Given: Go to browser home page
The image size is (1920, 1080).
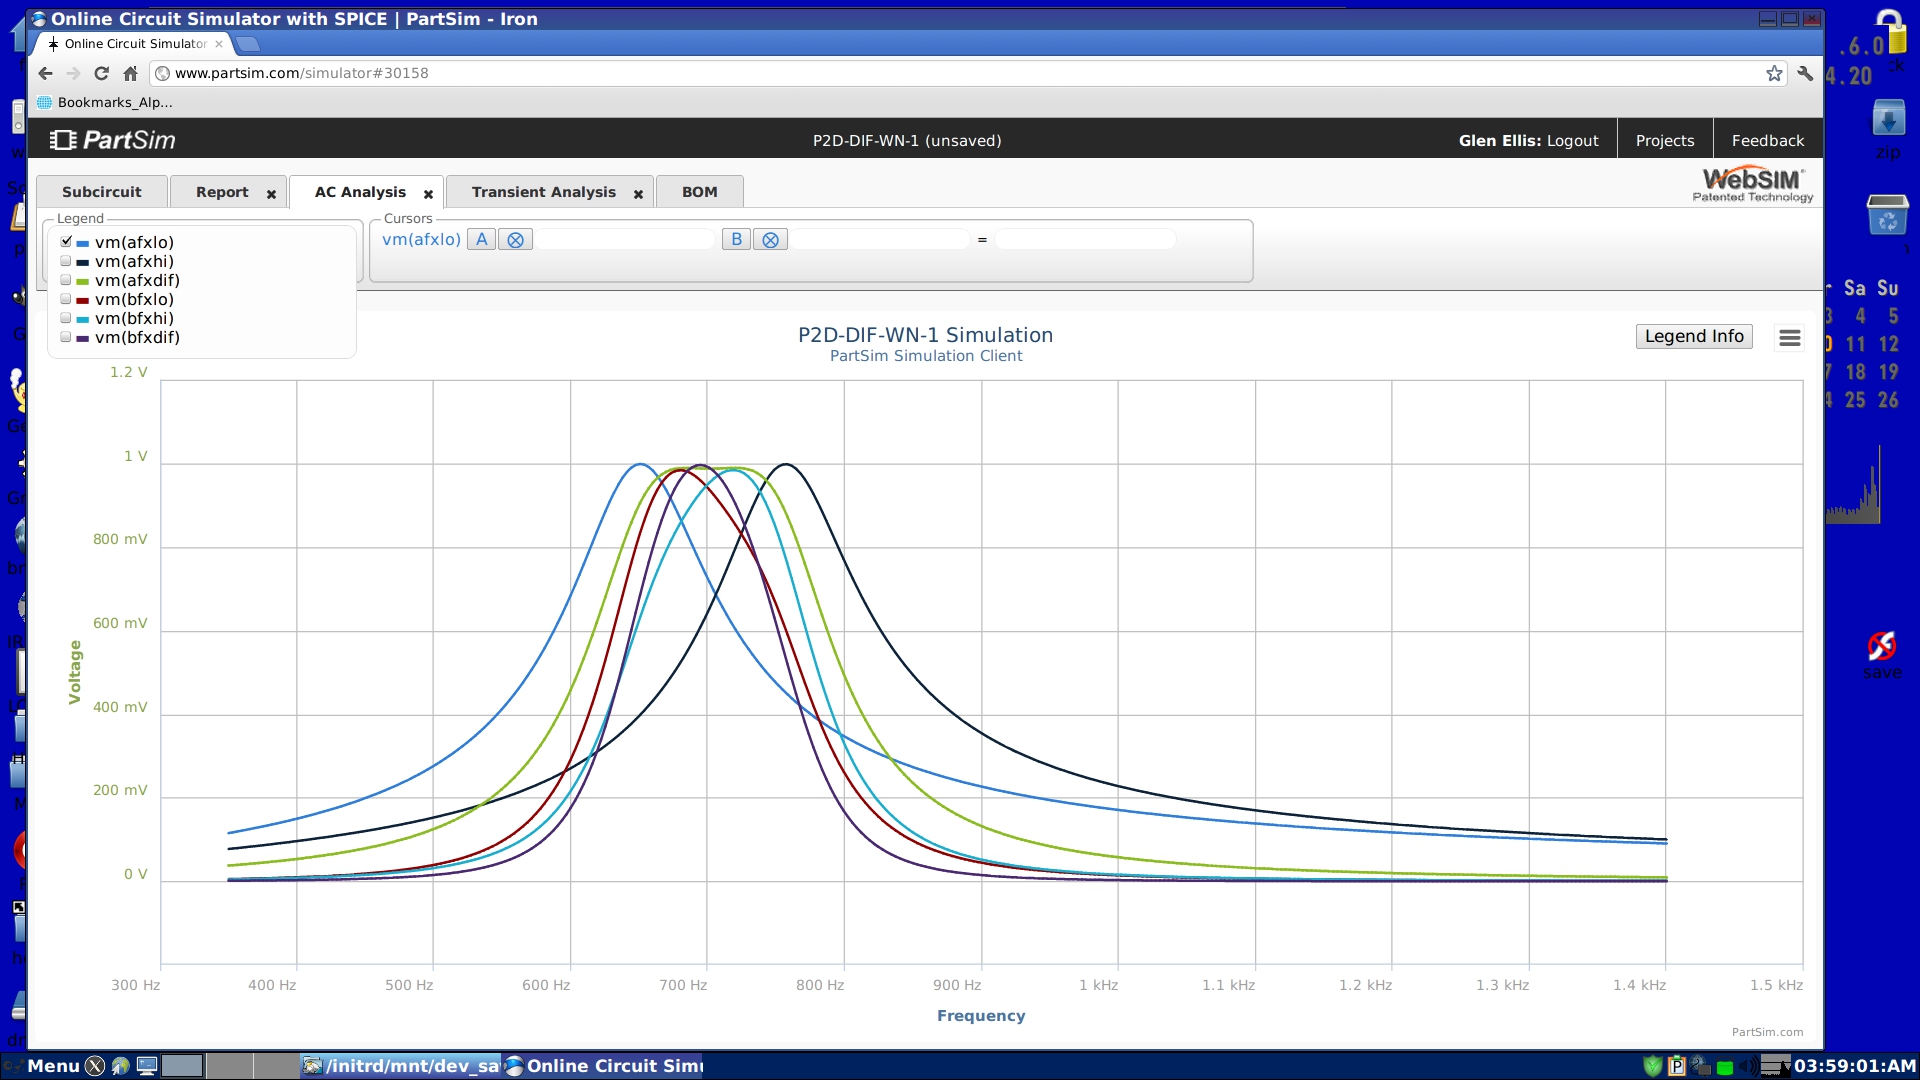Looking at the screenshot, I should pyautogui.click(x=130, y=73).
